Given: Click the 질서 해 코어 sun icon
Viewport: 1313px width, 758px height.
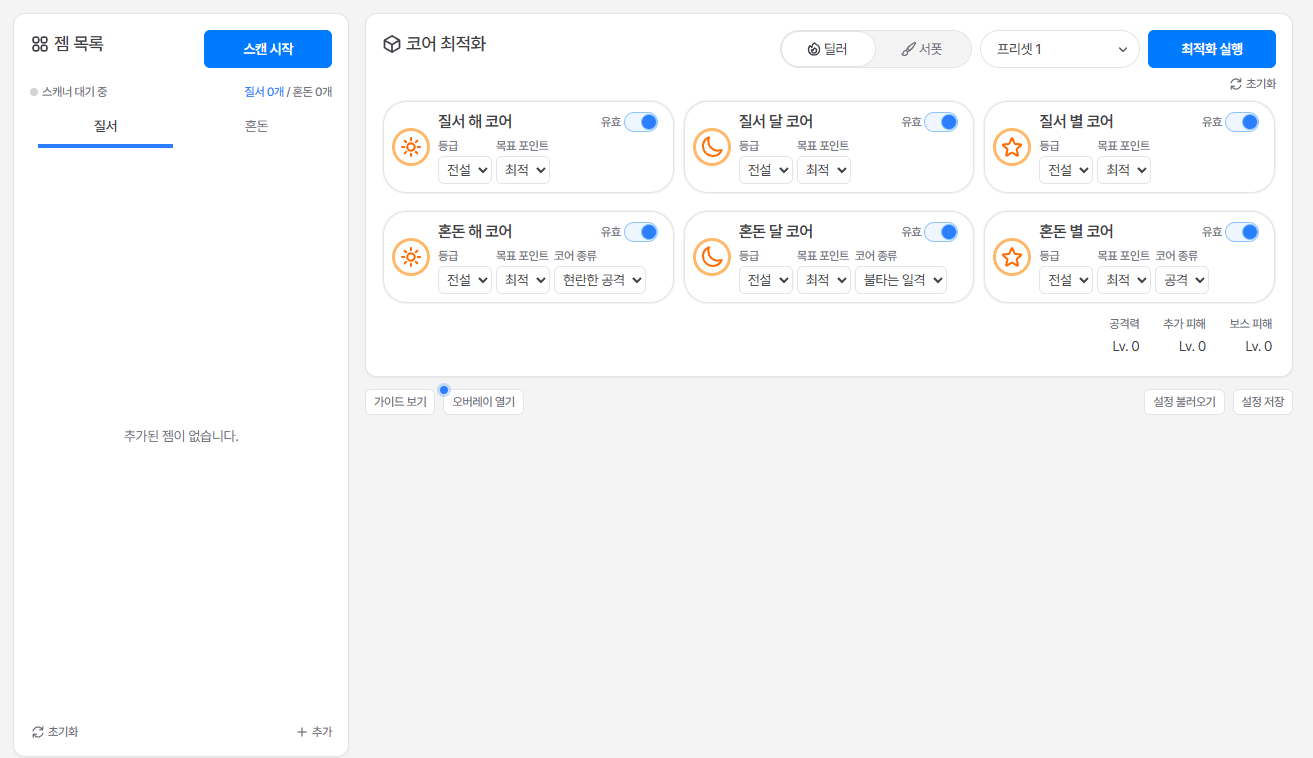Looking at the screenshot, I should (410, 148).
